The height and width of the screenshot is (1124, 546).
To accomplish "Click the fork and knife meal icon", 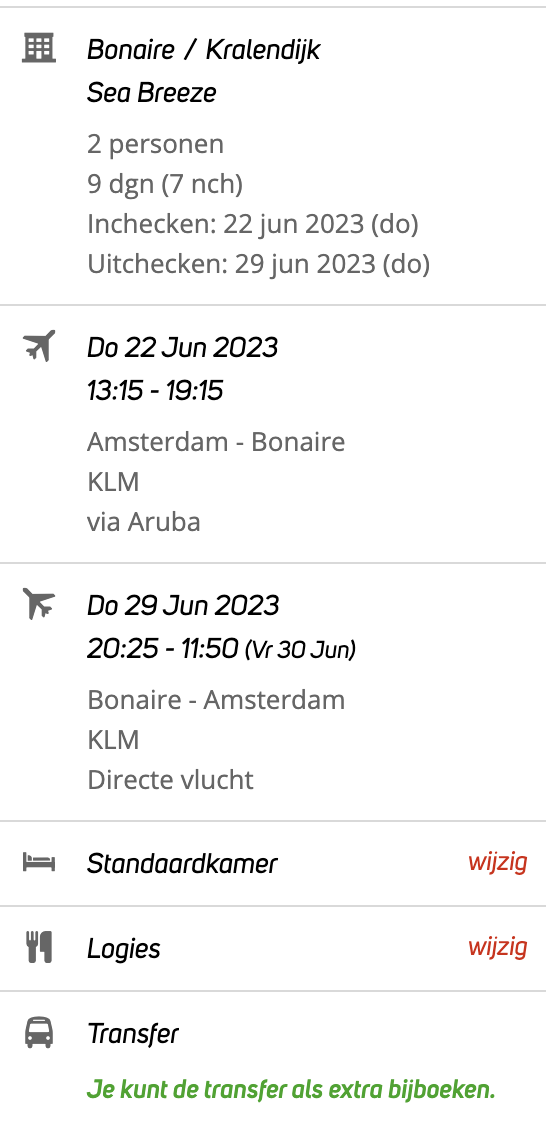I will [x=39, y=947].
